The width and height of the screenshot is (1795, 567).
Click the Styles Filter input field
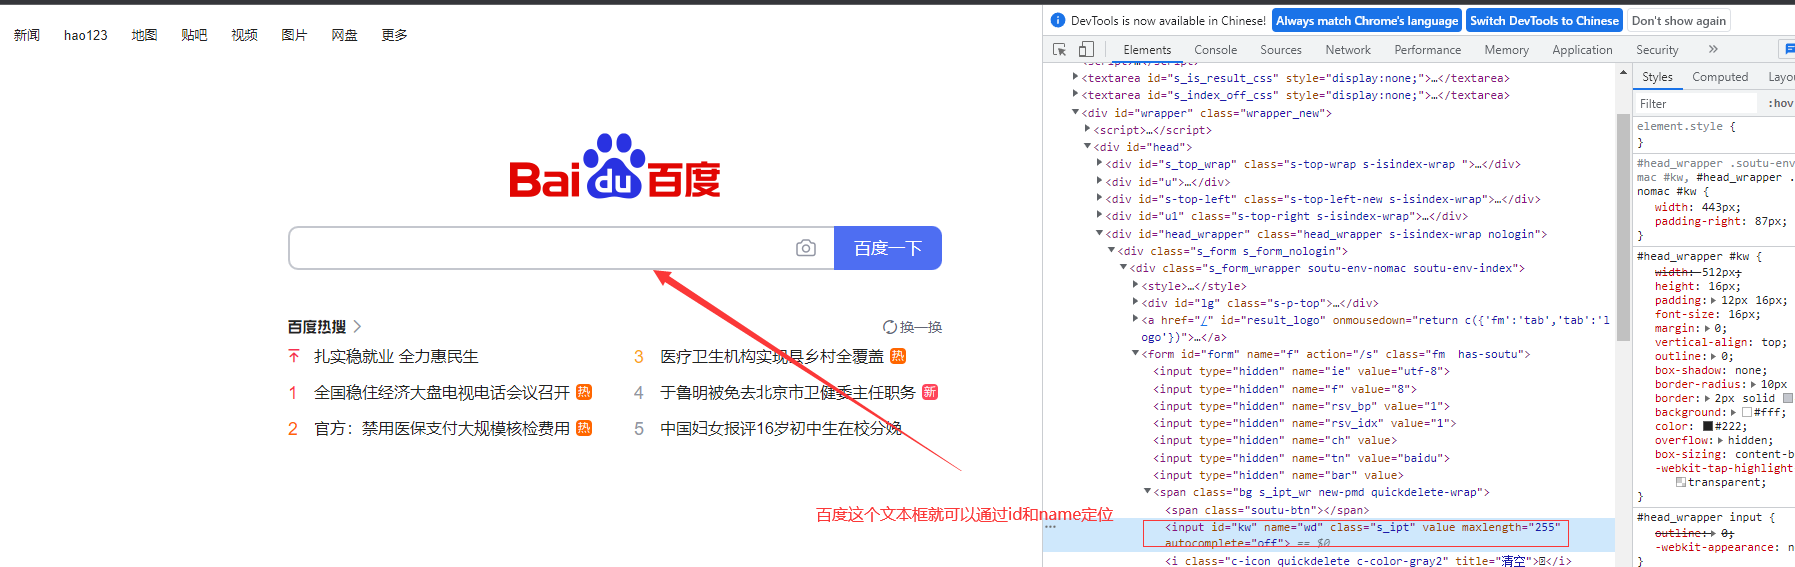pos(1695,103)
